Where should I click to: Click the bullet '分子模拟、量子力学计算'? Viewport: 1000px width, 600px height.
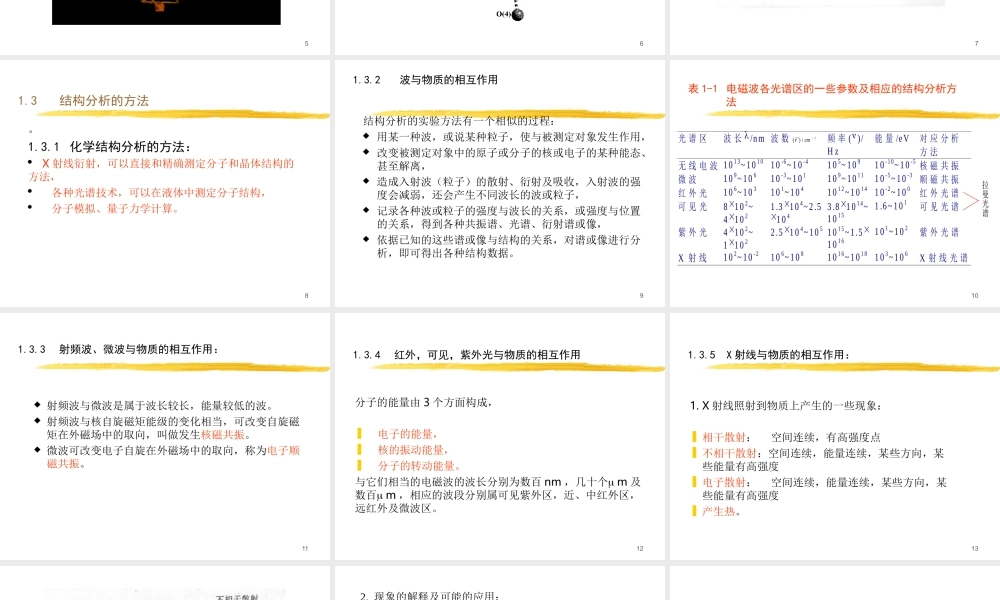click(x=115, y=209)
